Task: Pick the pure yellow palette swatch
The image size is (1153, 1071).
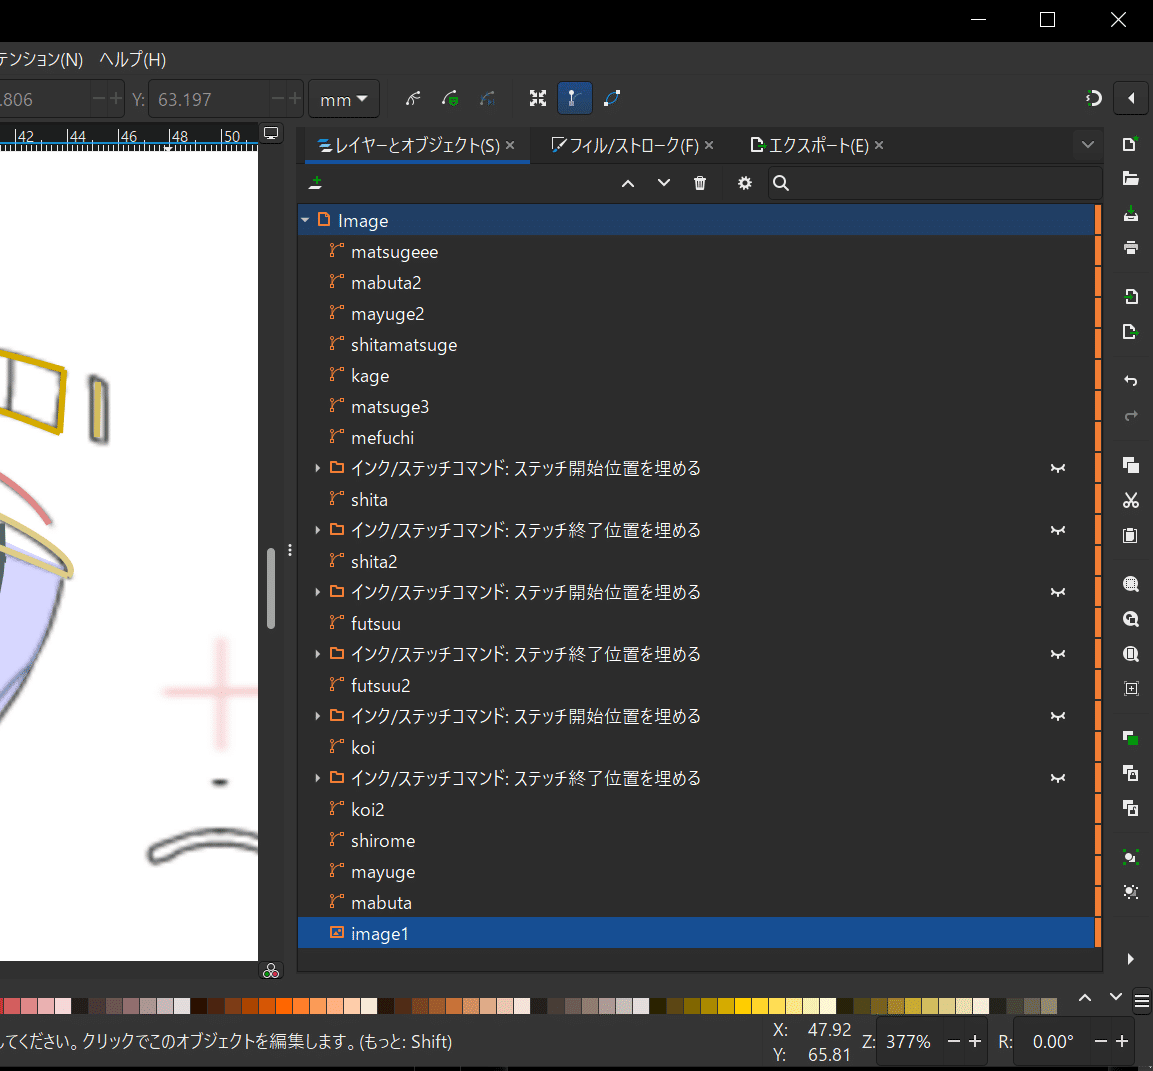Action: 743,1006
